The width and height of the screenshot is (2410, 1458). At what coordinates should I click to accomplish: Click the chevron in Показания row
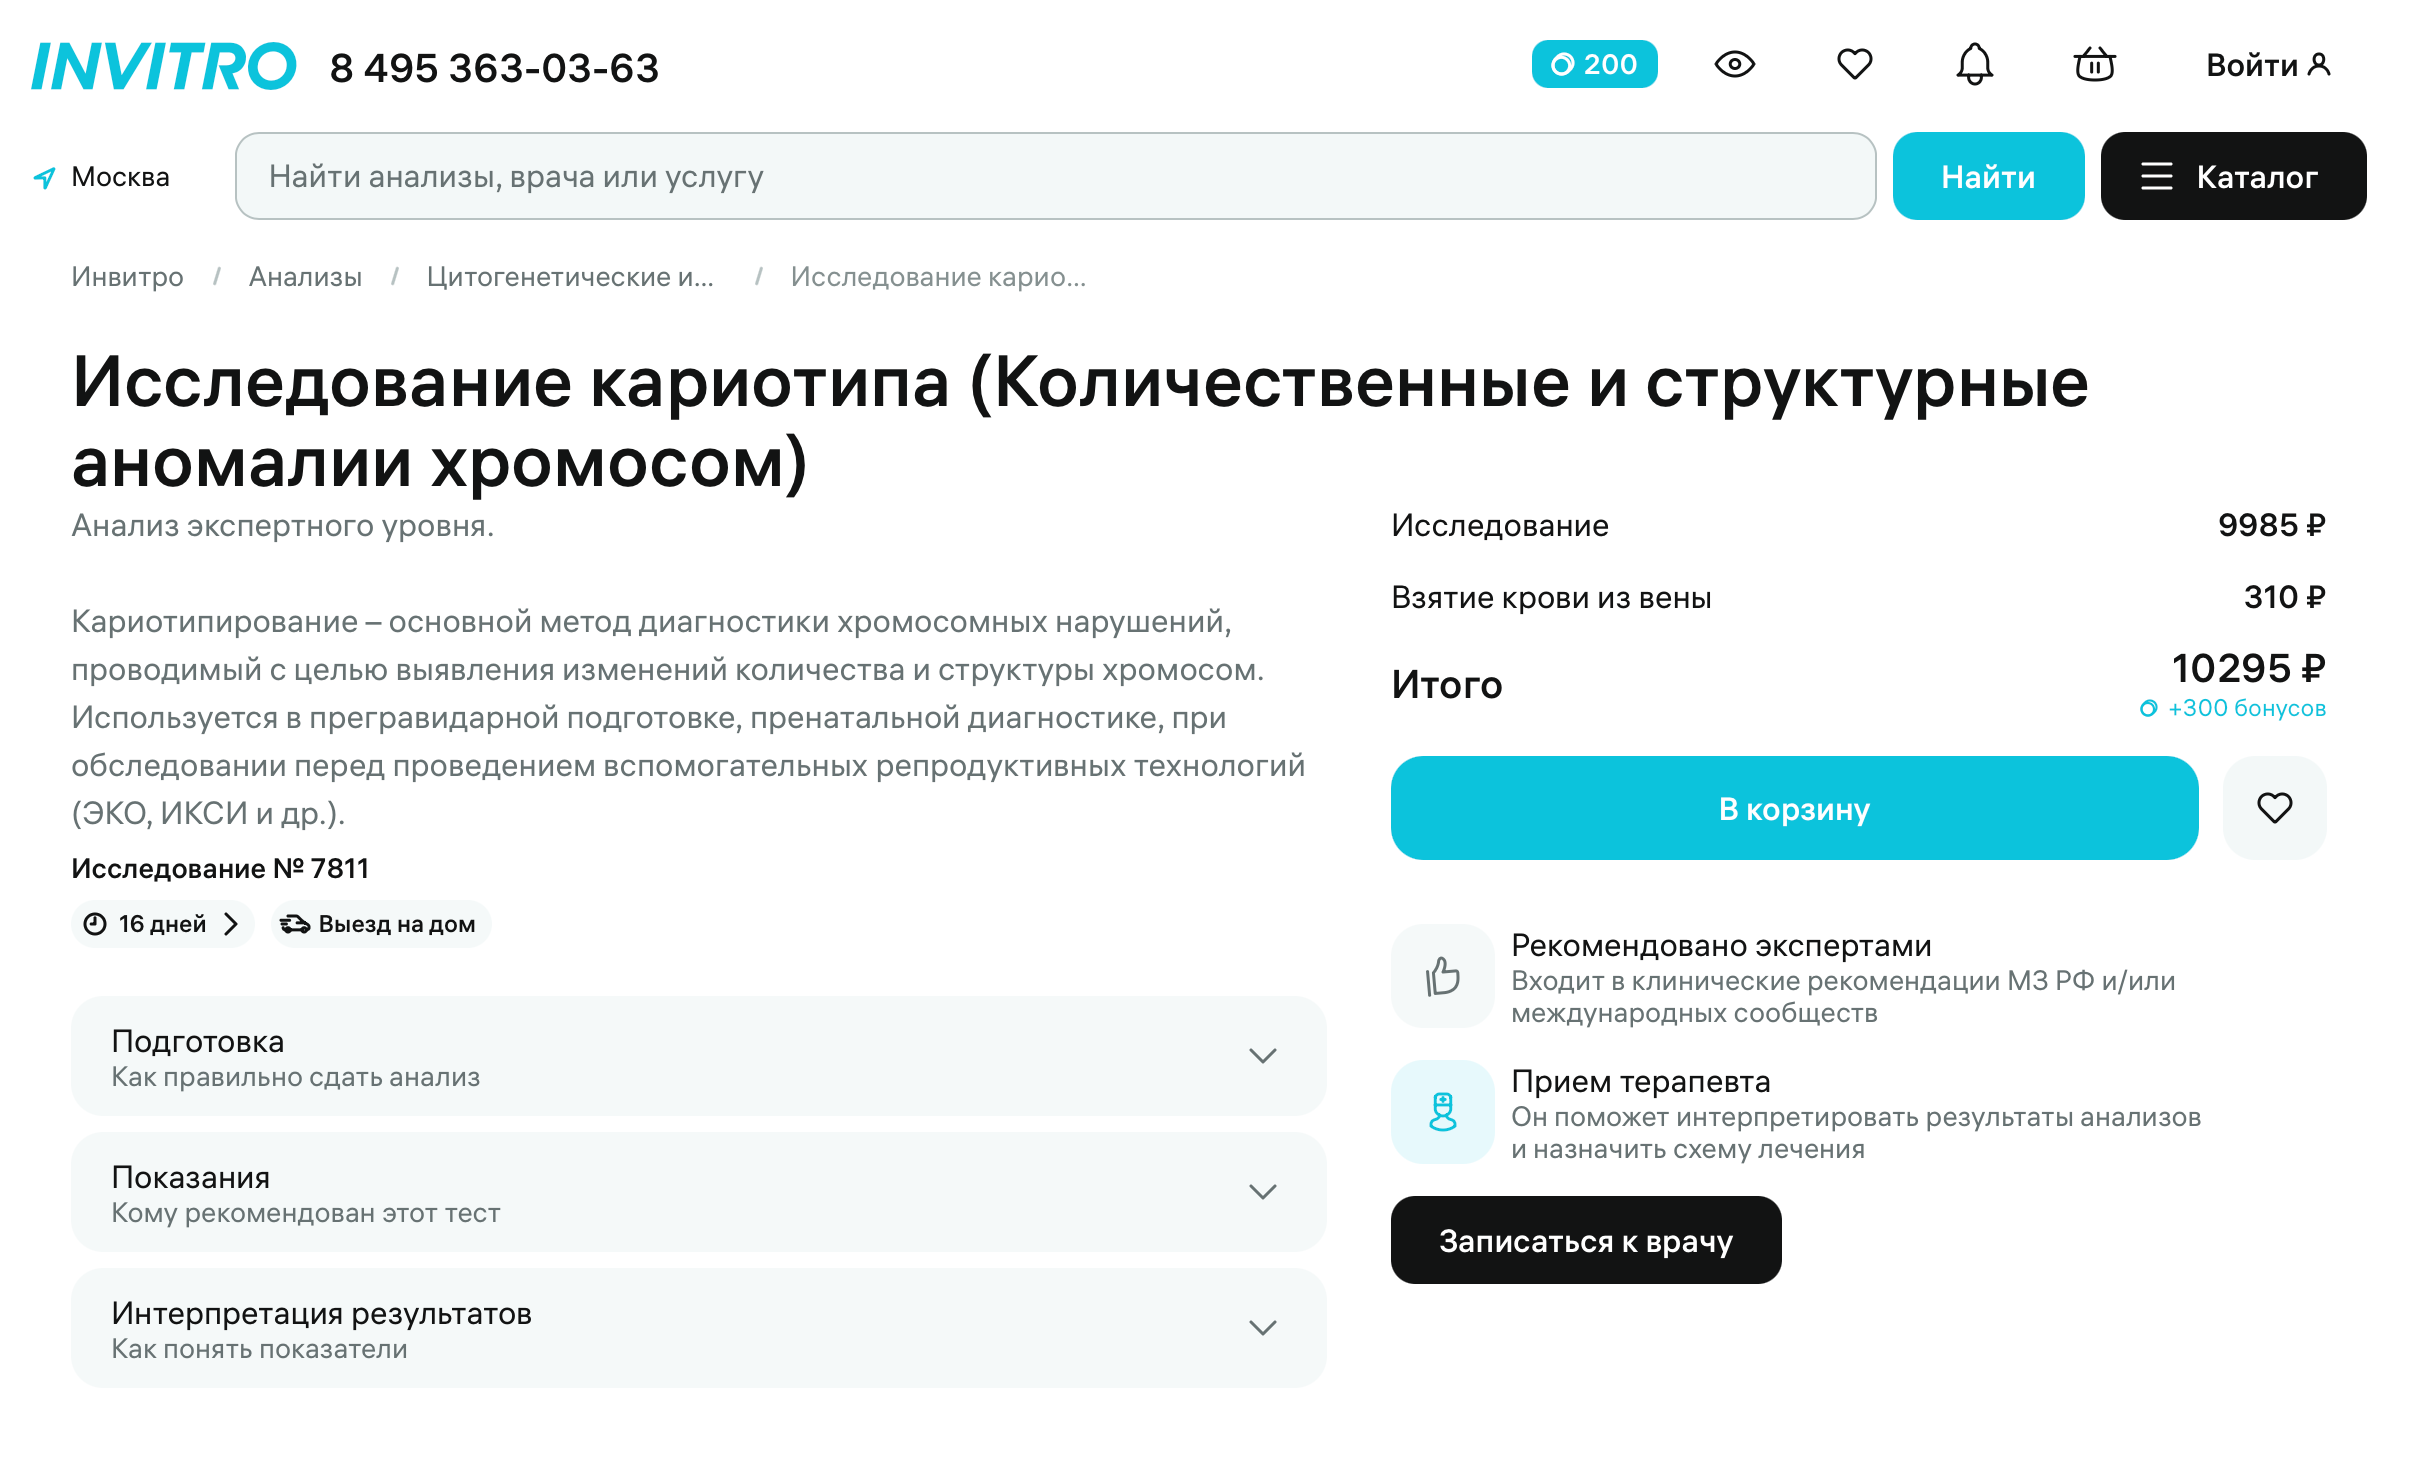(x=1263, y=1192)
